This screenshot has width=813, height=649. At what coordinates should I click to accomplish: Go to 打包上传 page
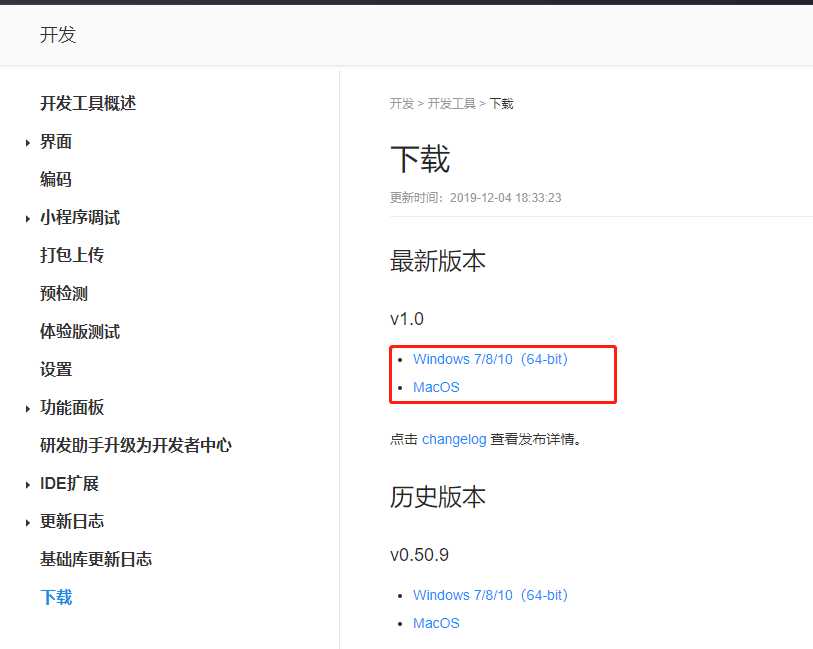pos(72,256)
